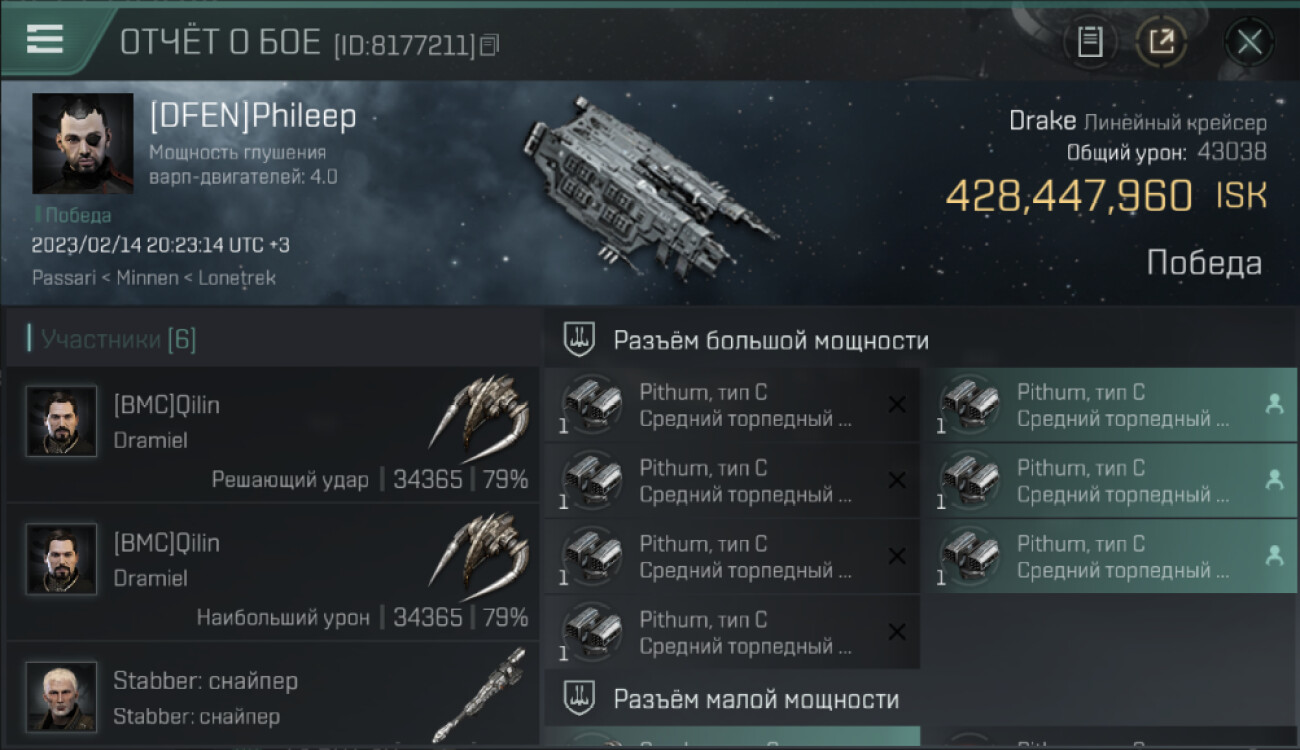Click the X on fourth Pithum launcher
The image size is (1300, 750).
[x=897, y=632]
